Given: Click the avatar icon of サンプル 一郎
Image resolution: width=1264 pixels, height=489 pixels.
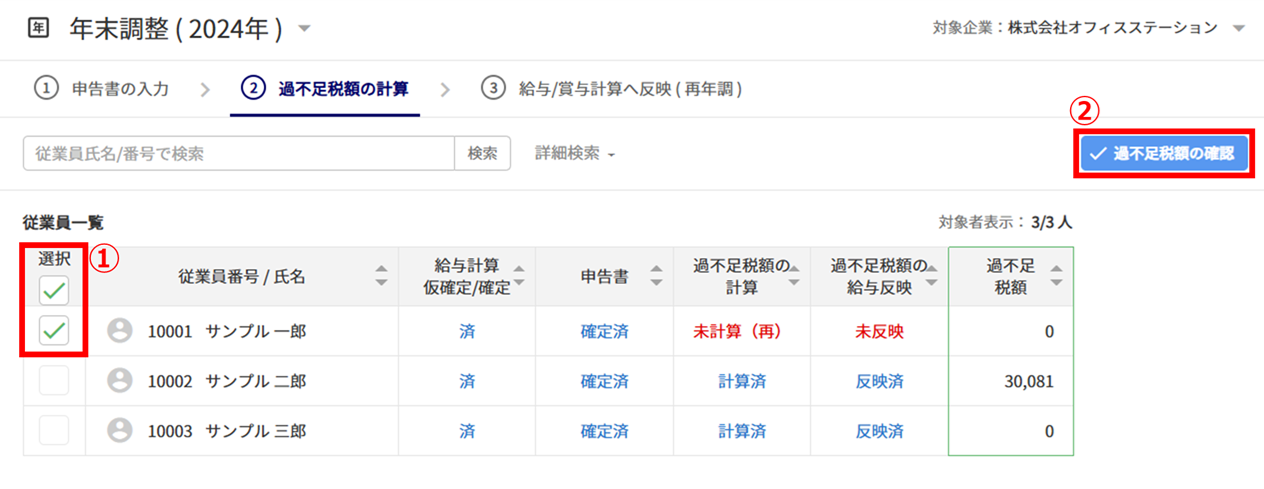Looking at the screenshot, I should [x=120, y=331].
